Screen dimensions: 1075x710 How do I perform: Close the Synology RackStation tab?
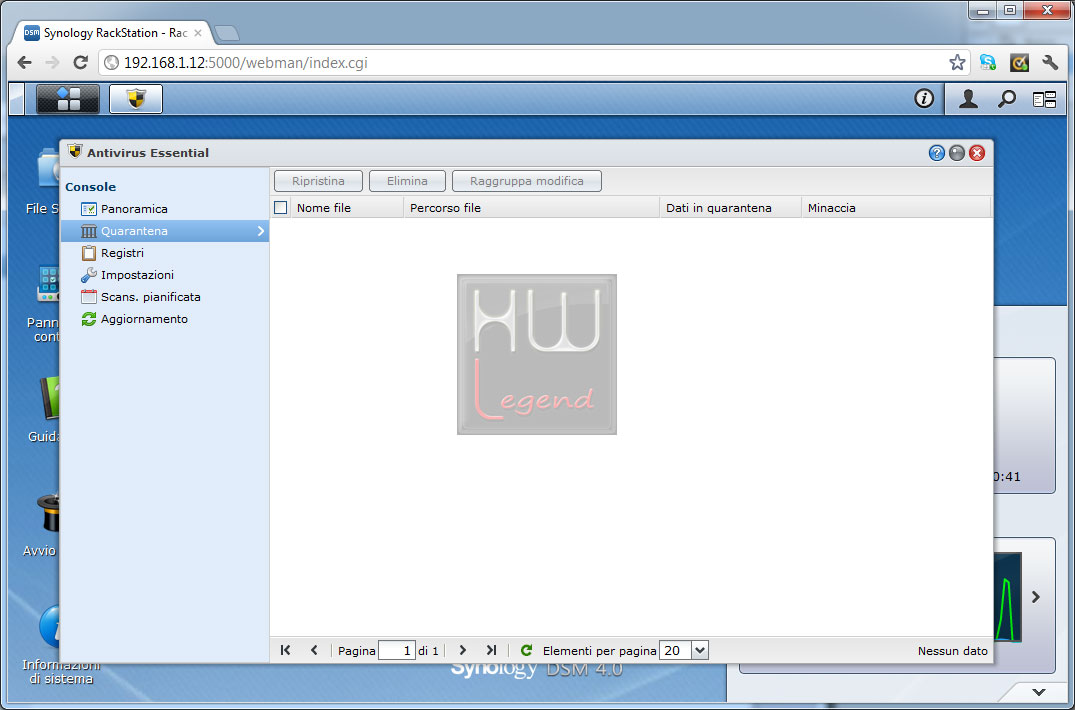point(197,33)
